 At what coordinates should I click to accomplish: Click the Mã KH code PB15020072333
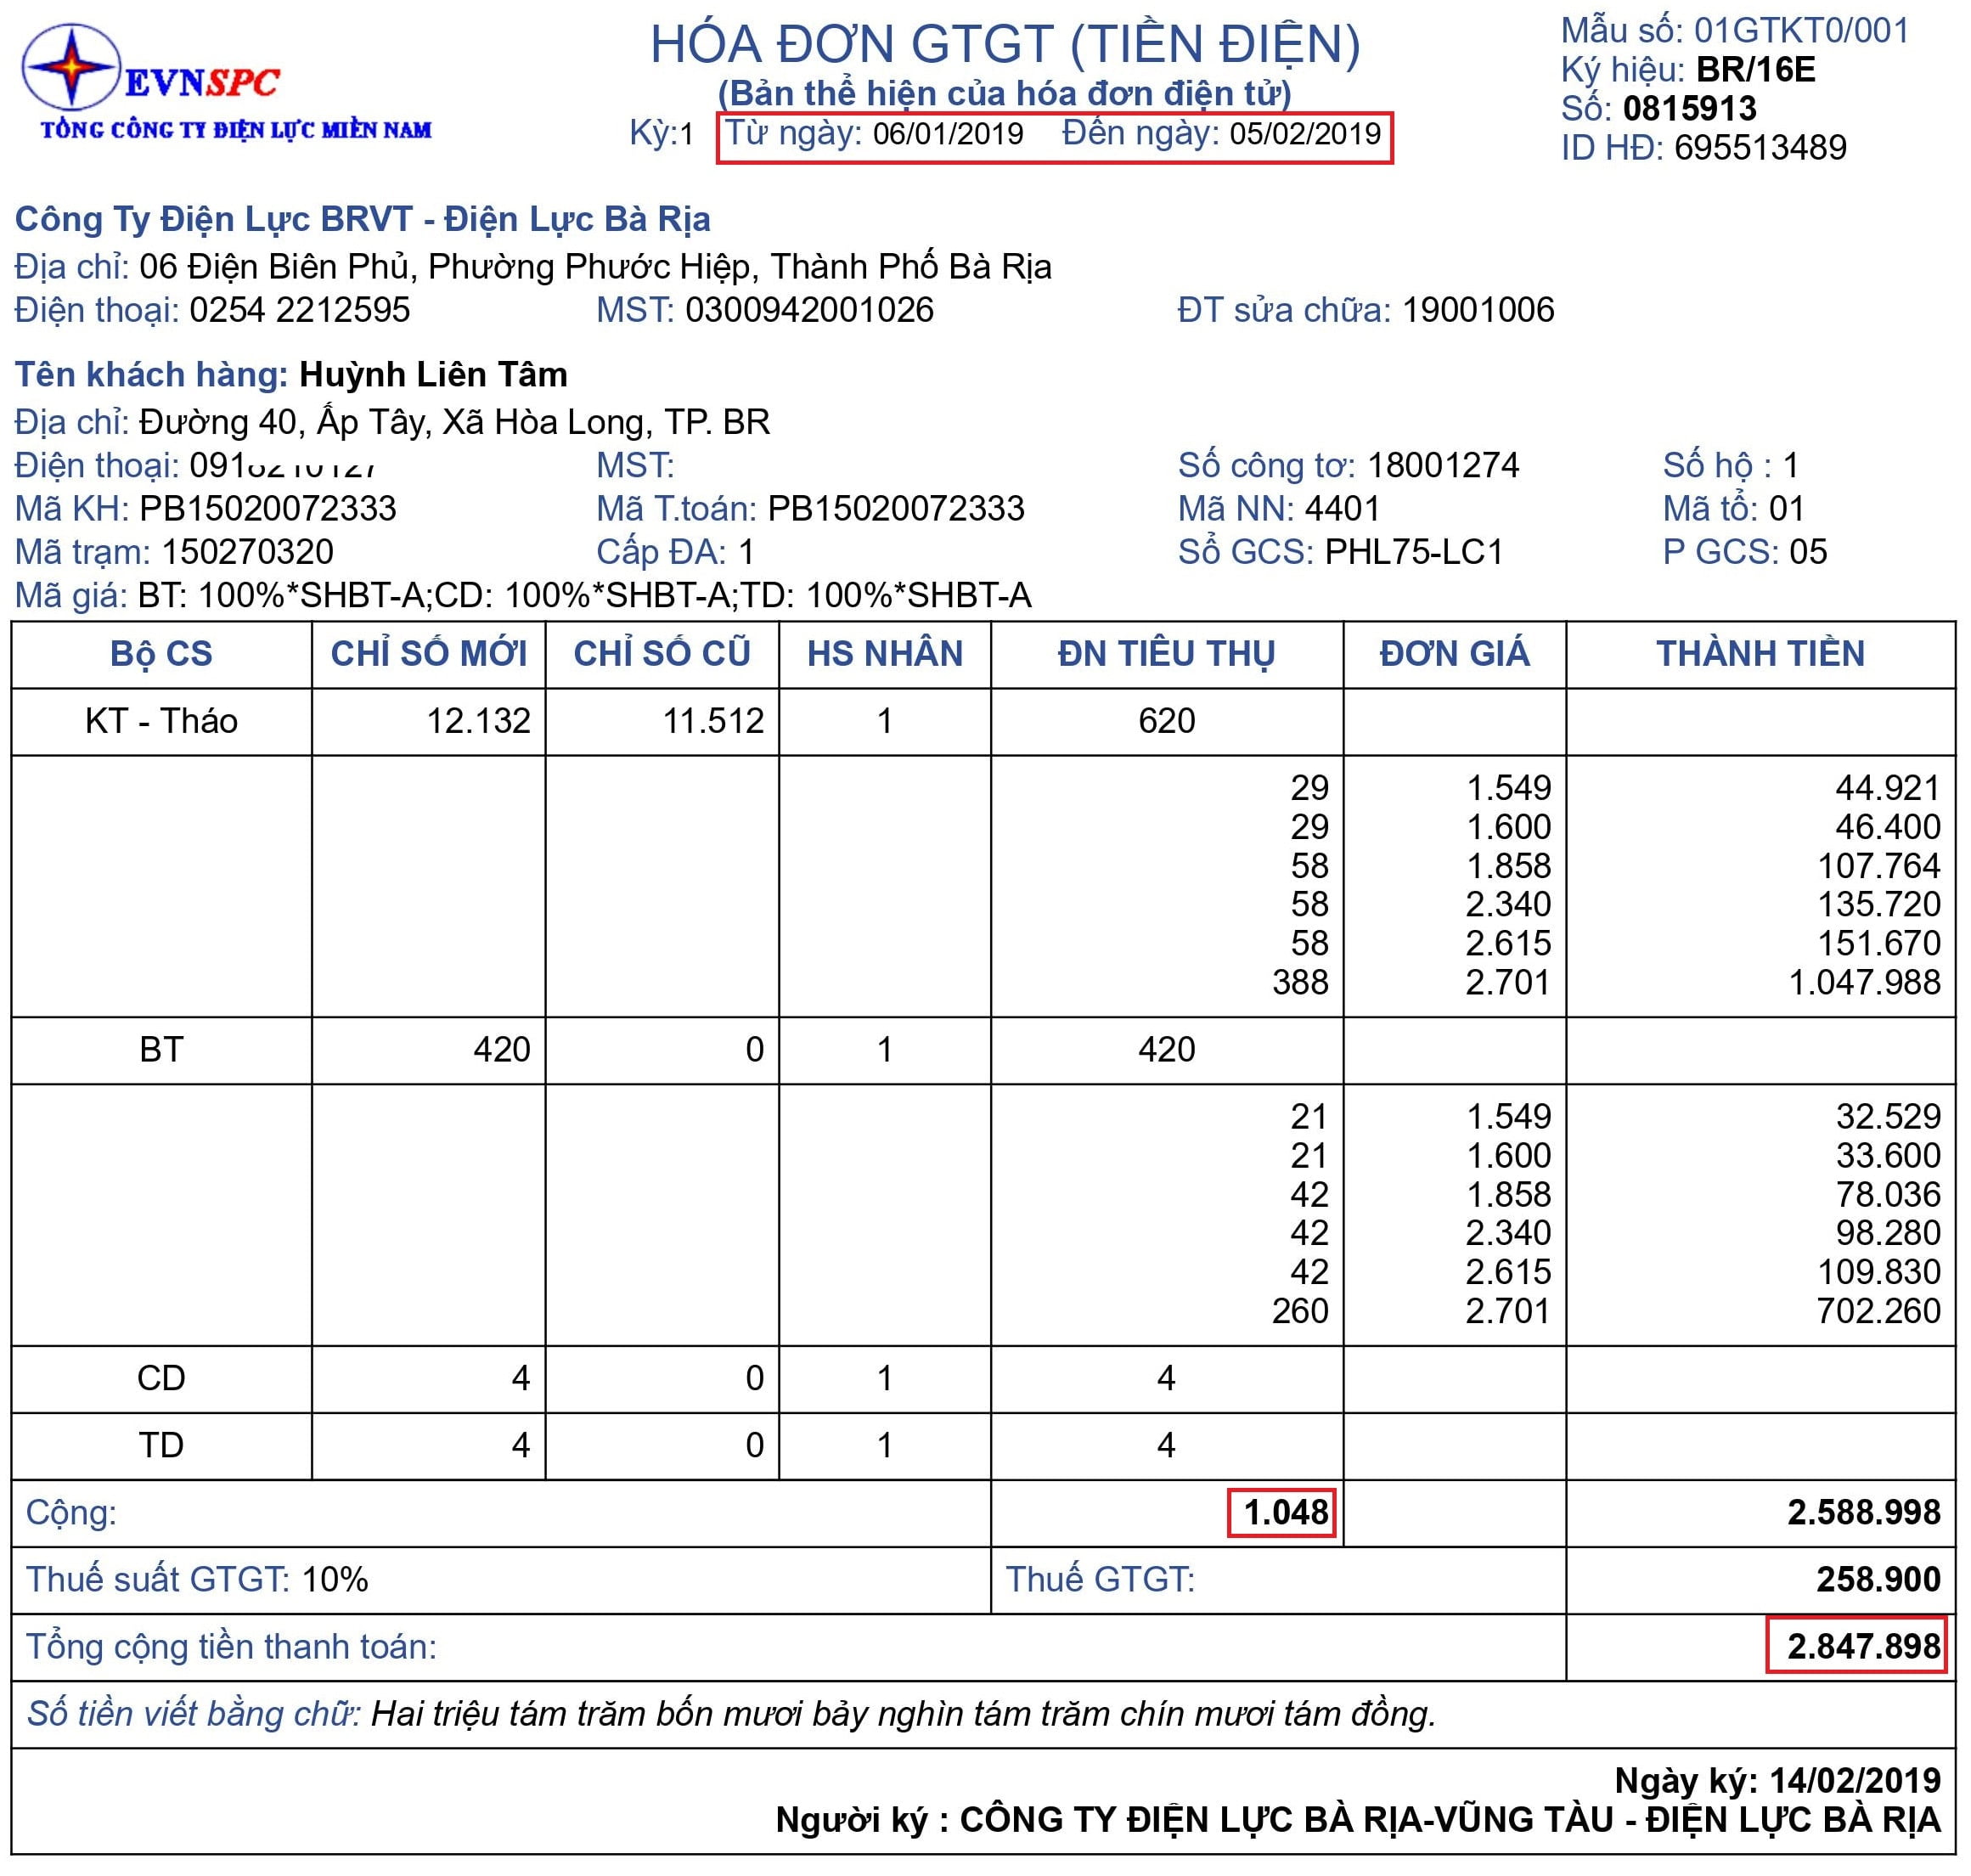pyautogui.click(x=268, y=508)
